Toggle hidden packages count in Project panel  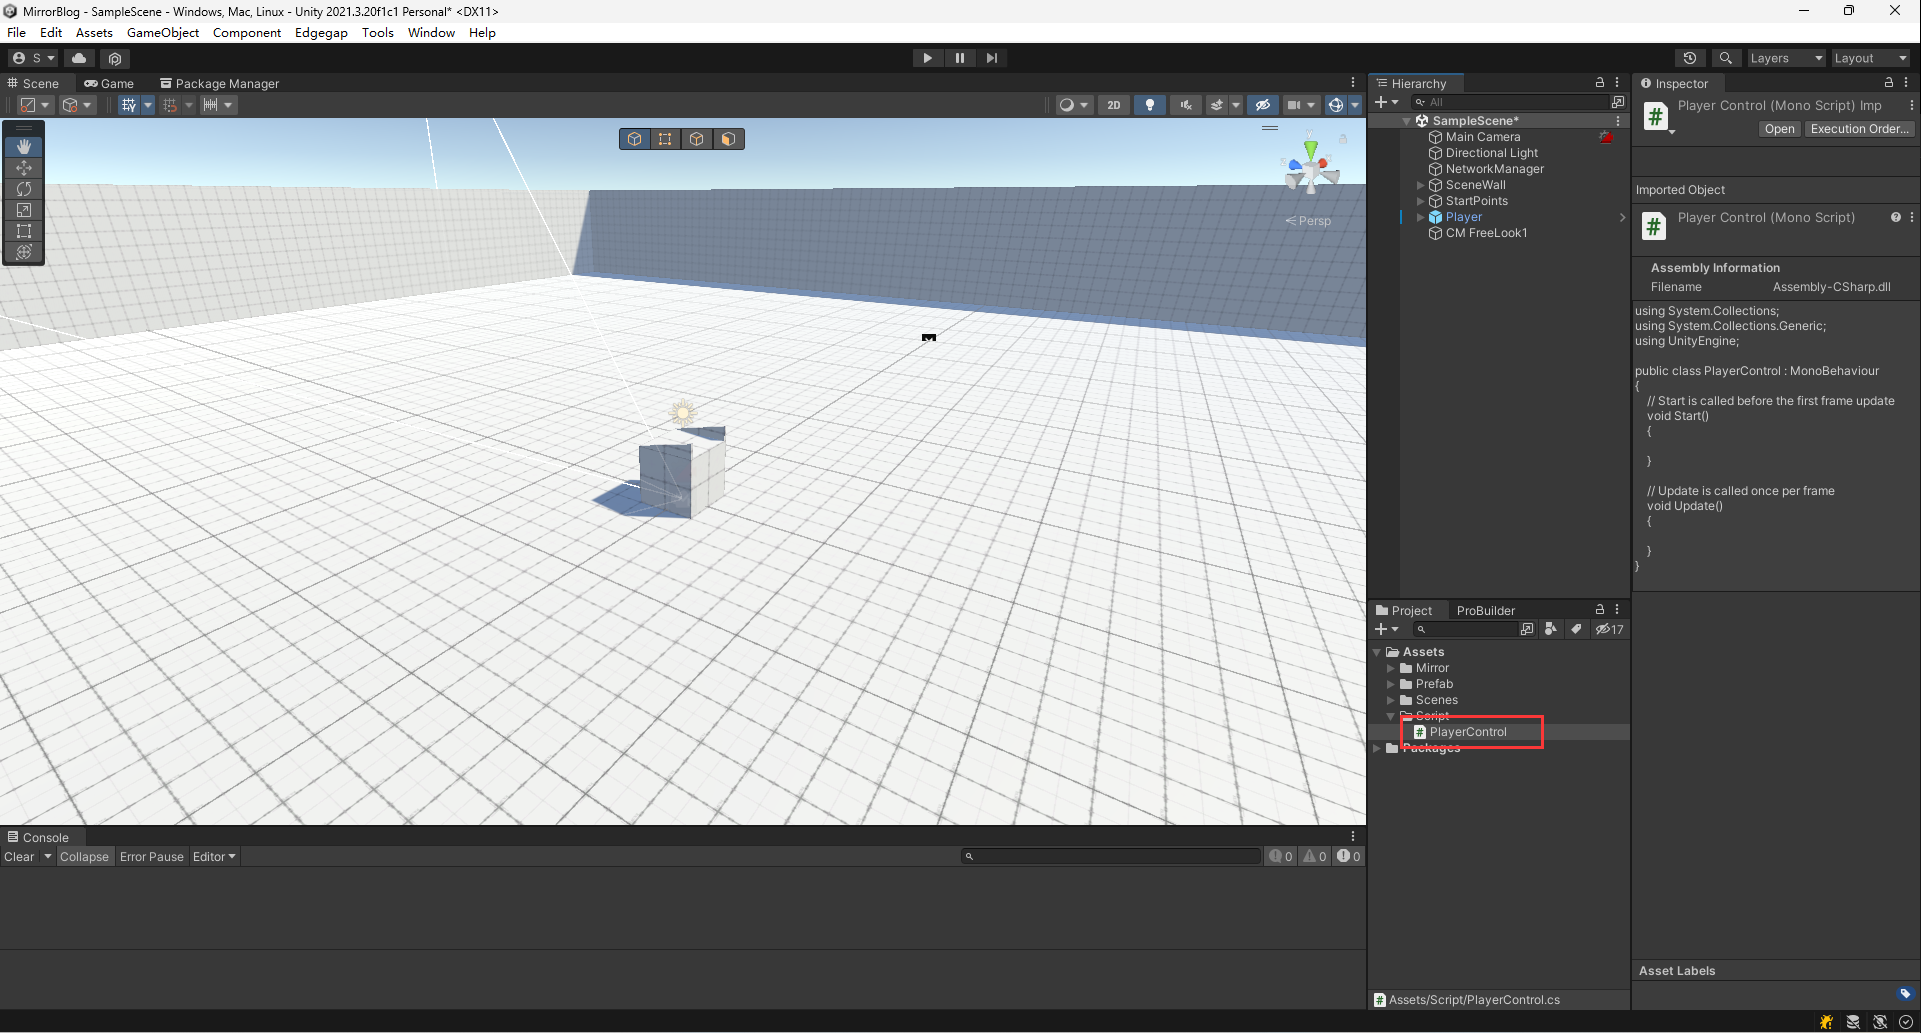coord(1609,629)
